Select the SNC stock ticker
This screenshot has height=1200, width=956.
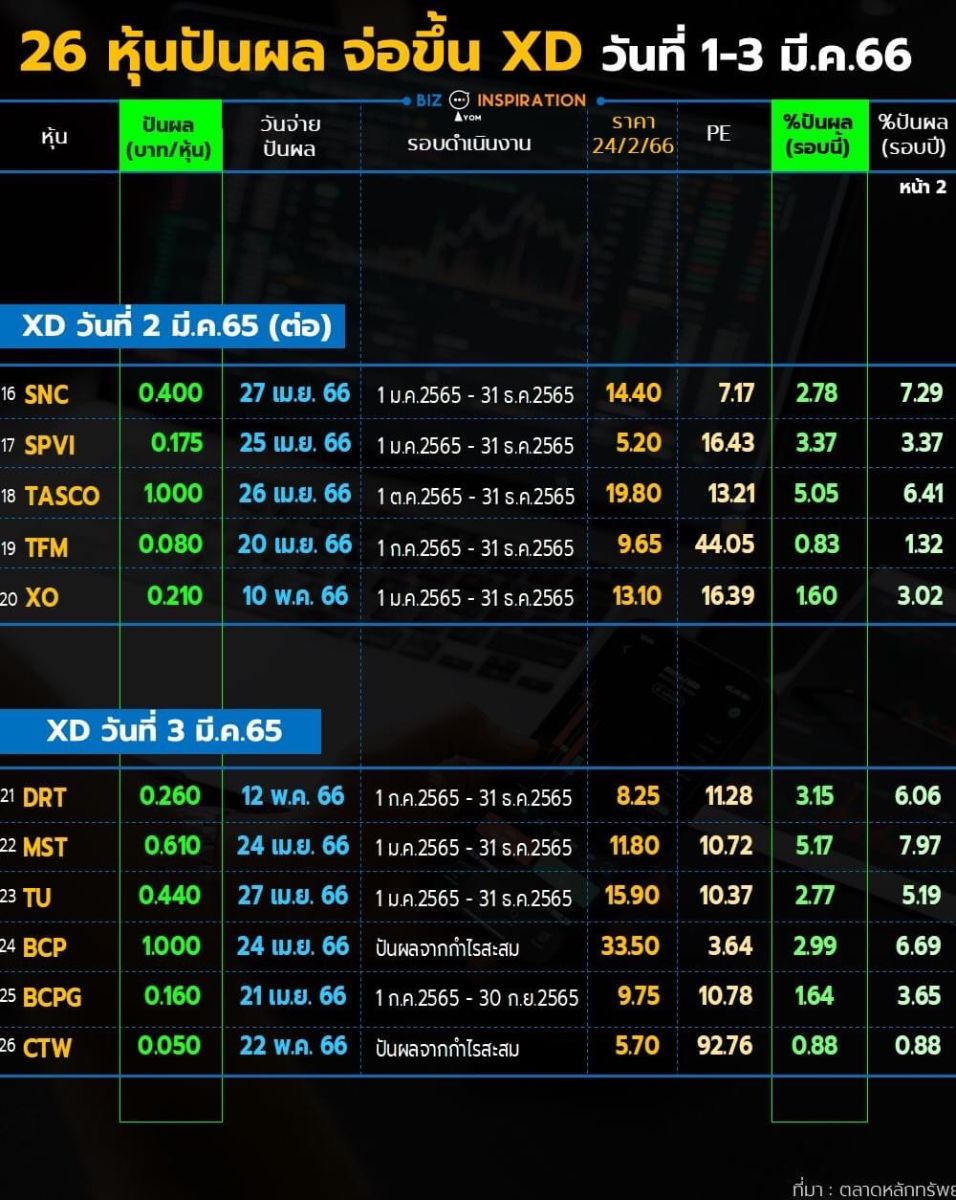[46, 394]
